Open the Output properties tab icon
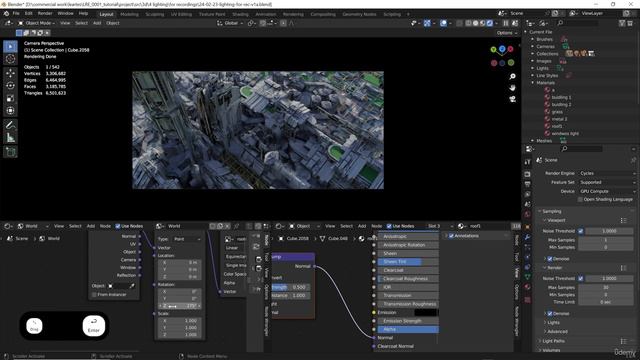 click(527, 184)
